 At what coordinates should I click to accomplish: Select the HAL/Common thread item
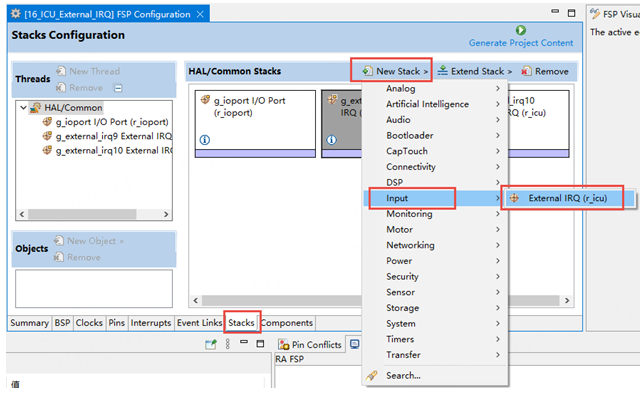coord(73,108)
